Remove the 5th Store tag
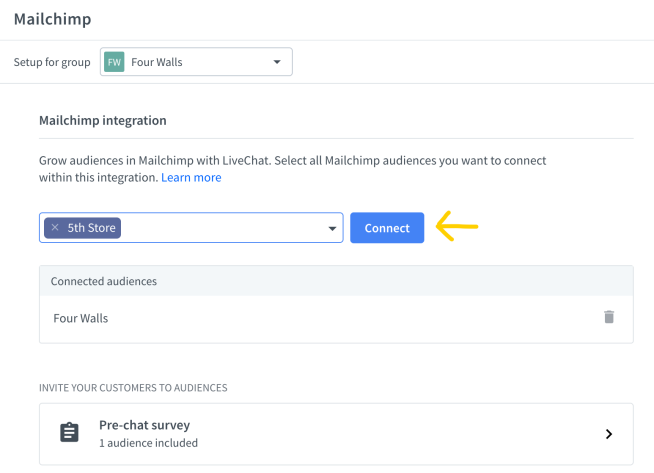Image resolution: width=654 pixels, height=473 pixels. point(54,228)
